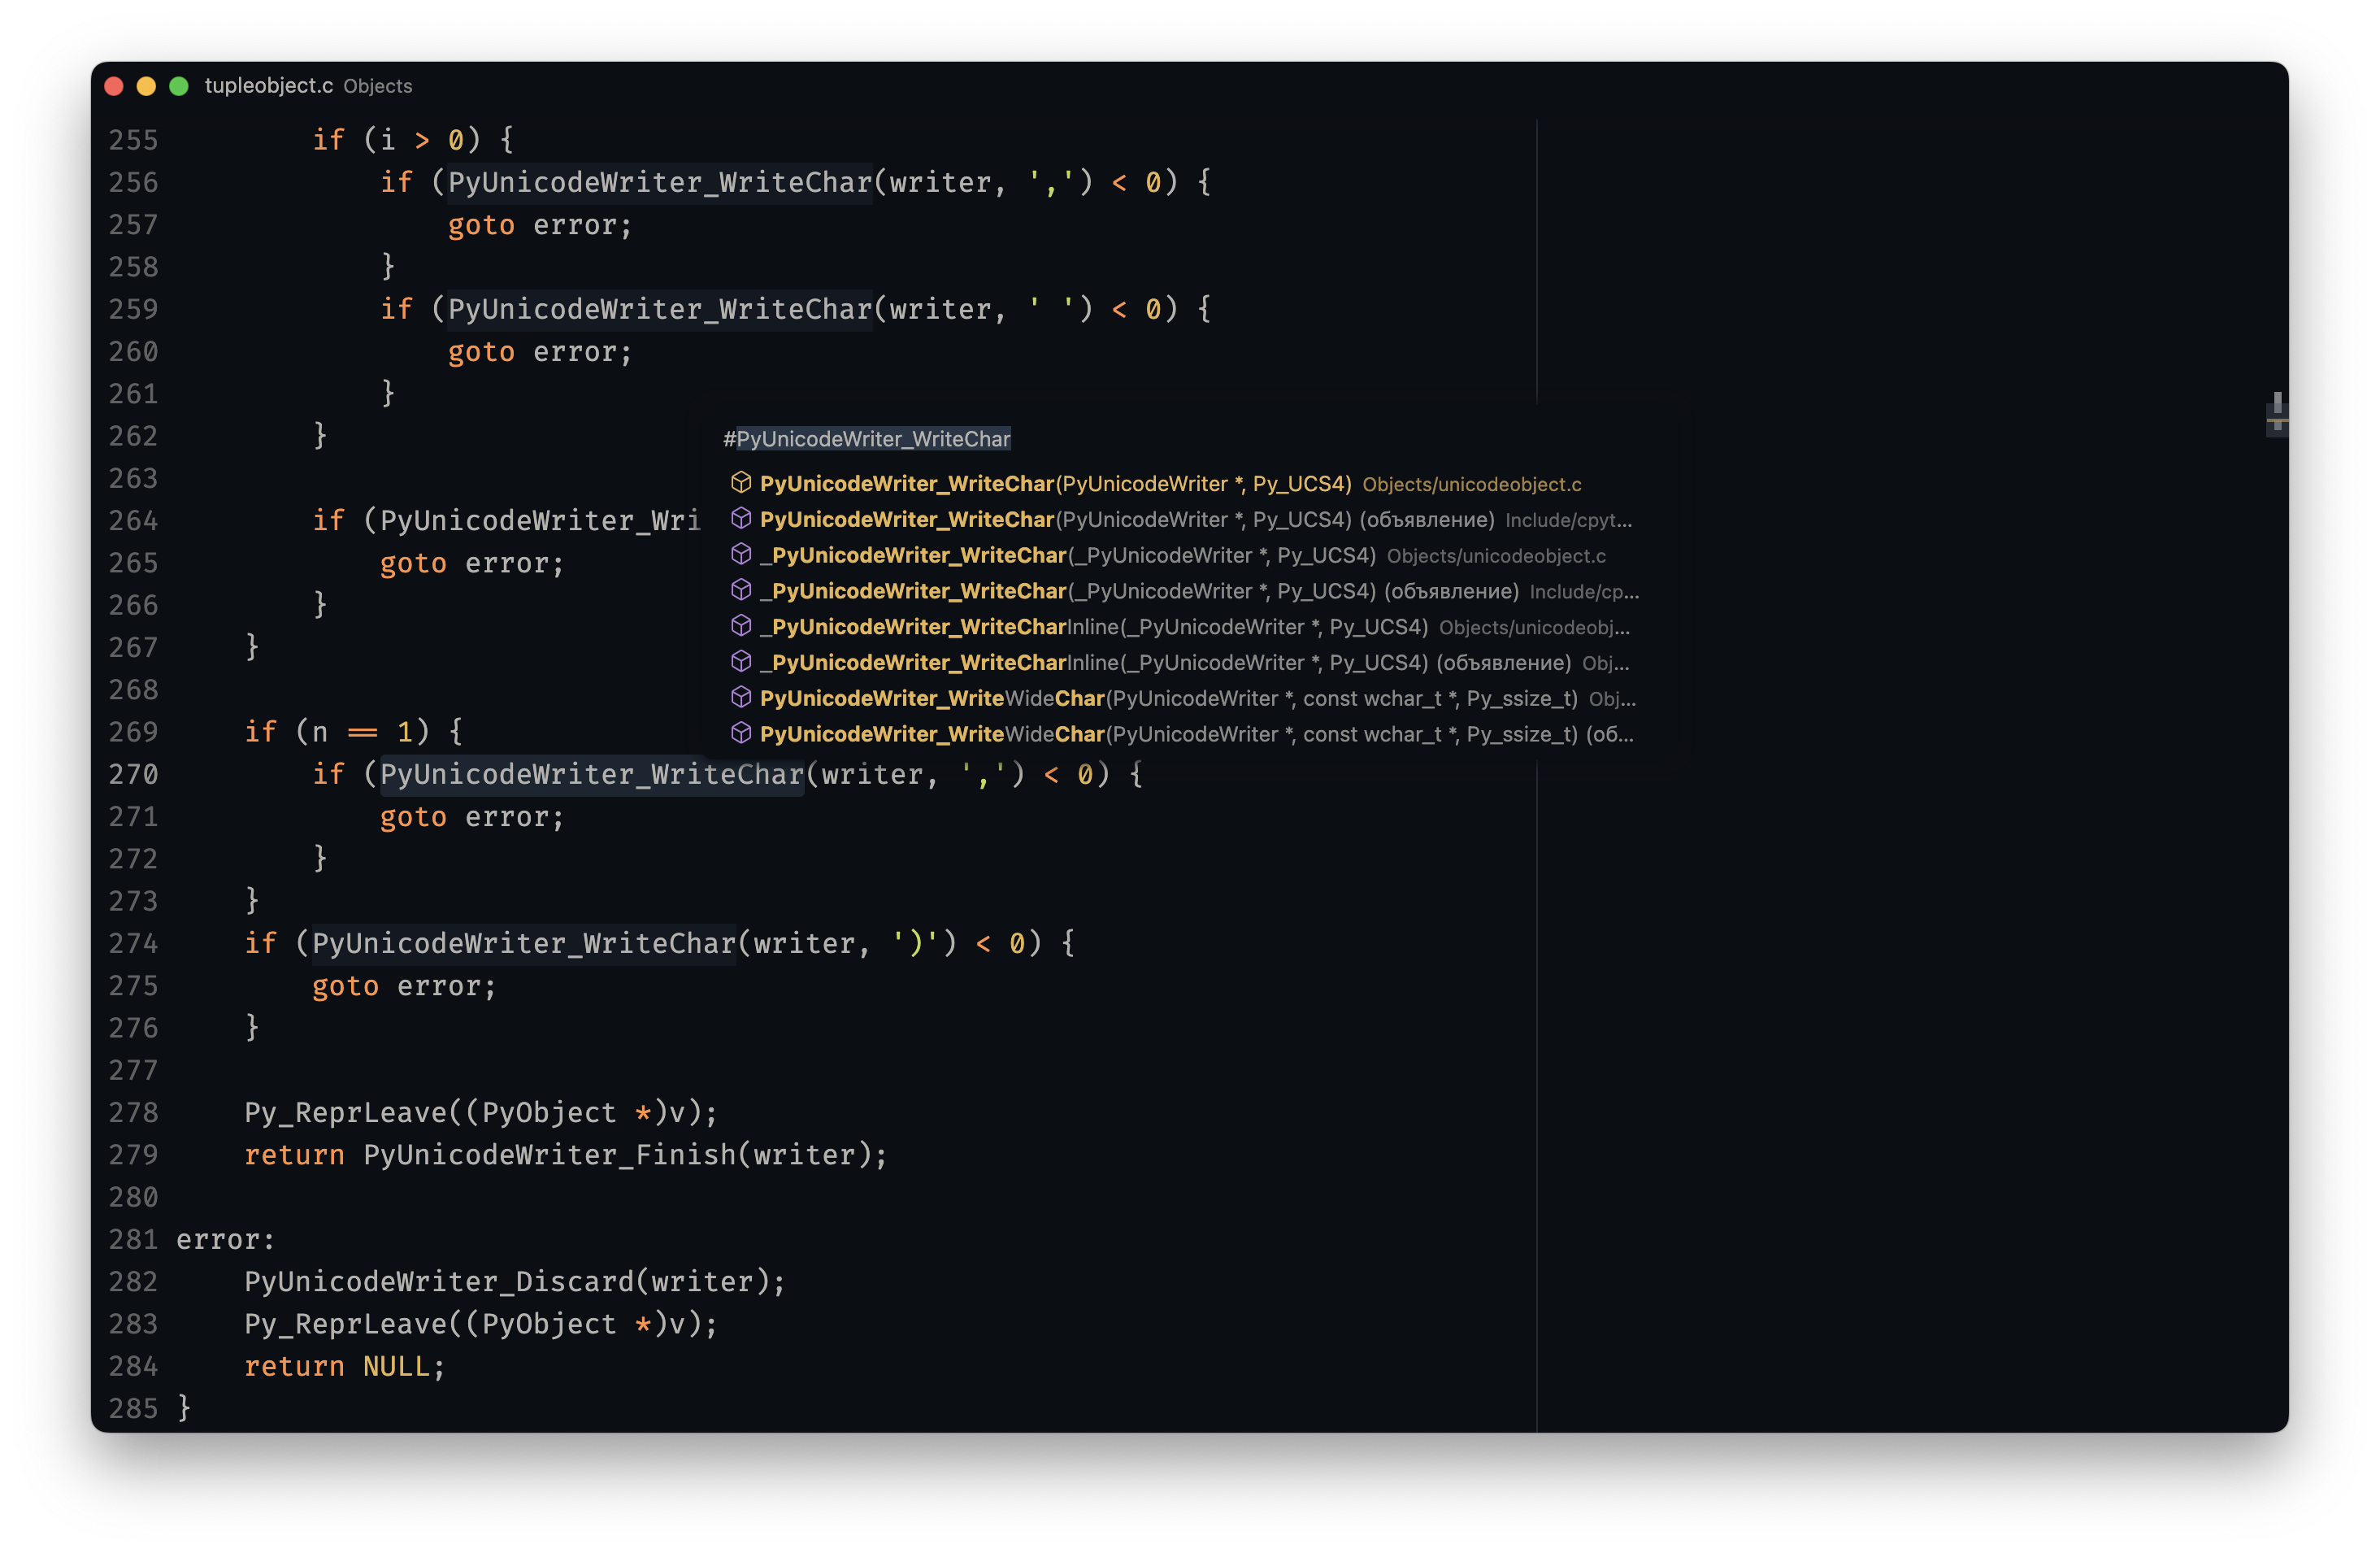Click the if (i > 0) statement on line 255
Viewport: 2380px width, 1553px height.
coord(413,140)
